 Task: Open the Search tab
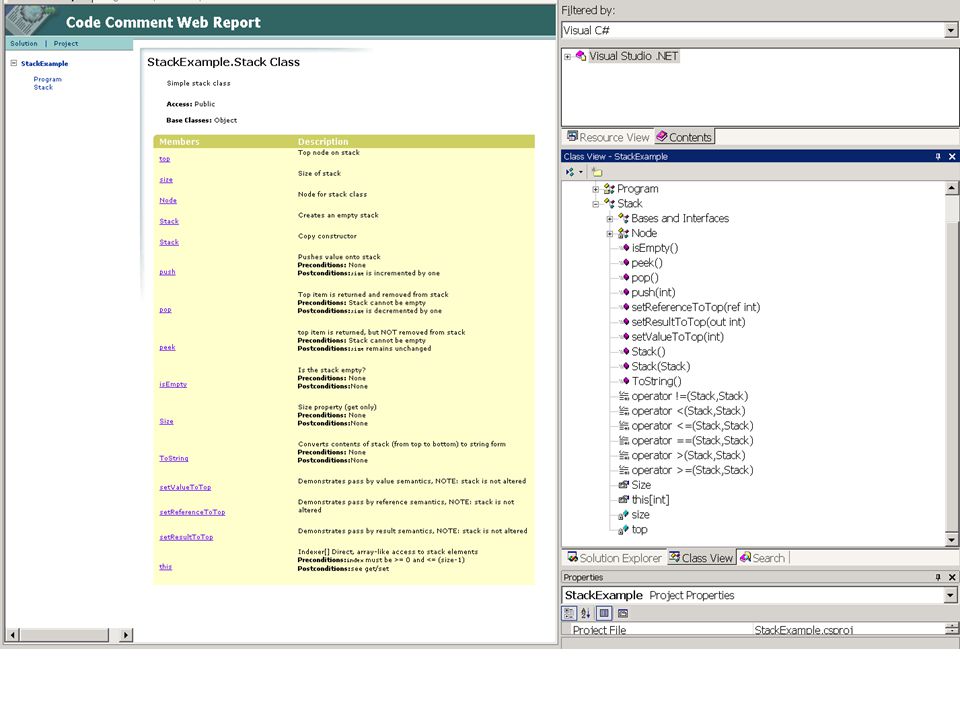(762, 558)
